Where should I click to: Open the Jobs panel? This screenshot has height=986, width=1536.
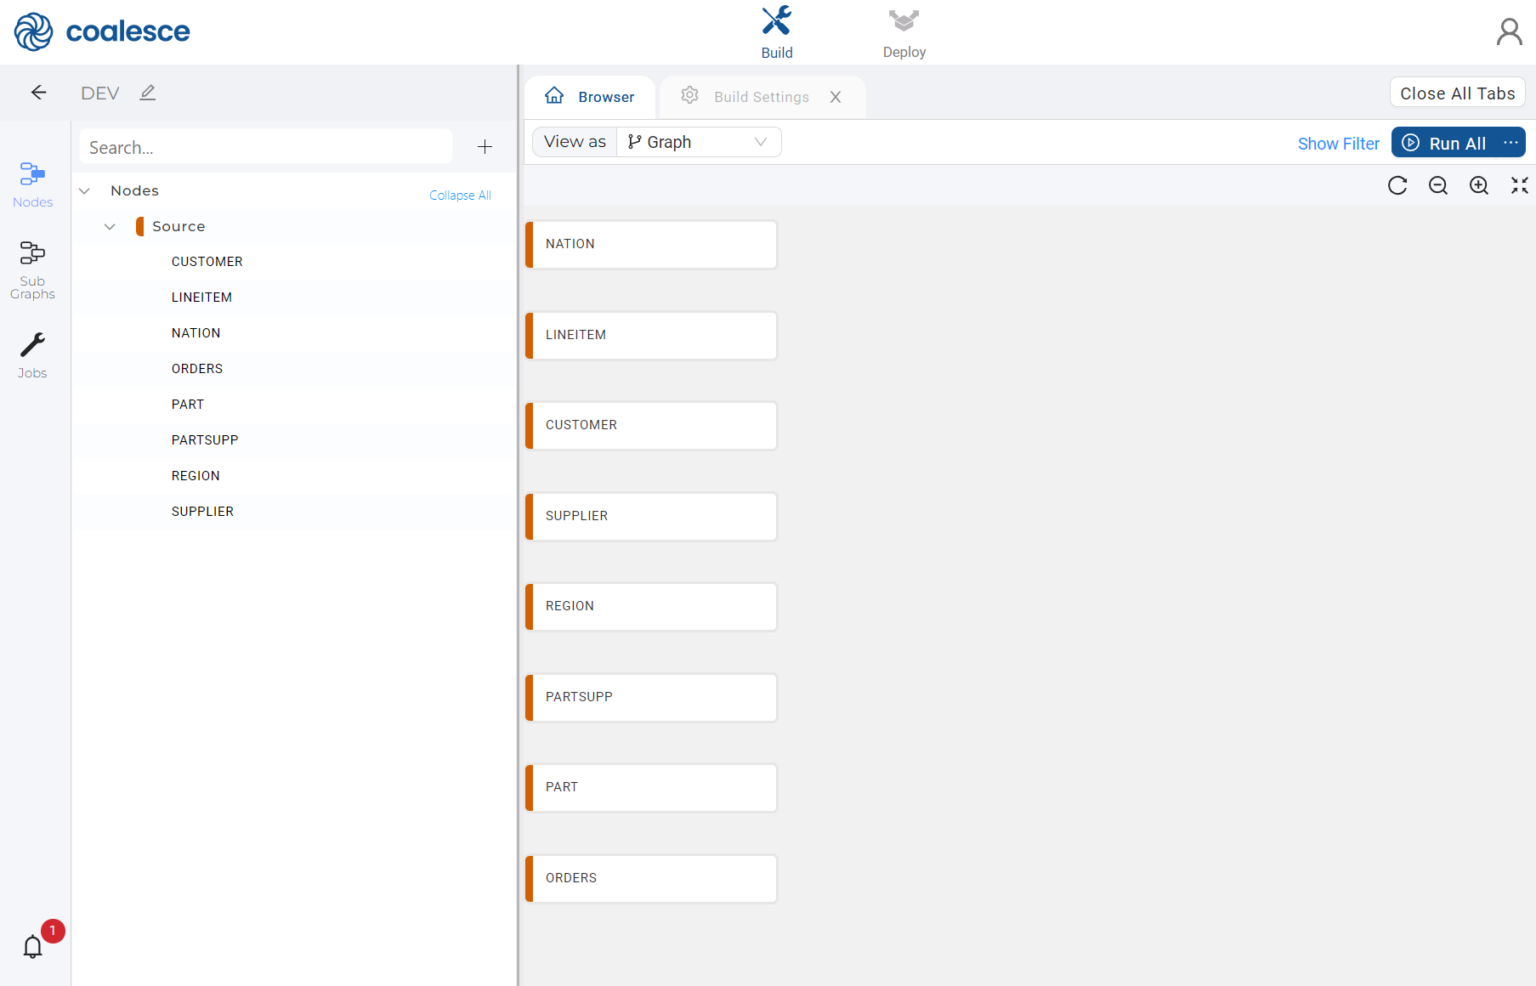[x=32, y=352]
